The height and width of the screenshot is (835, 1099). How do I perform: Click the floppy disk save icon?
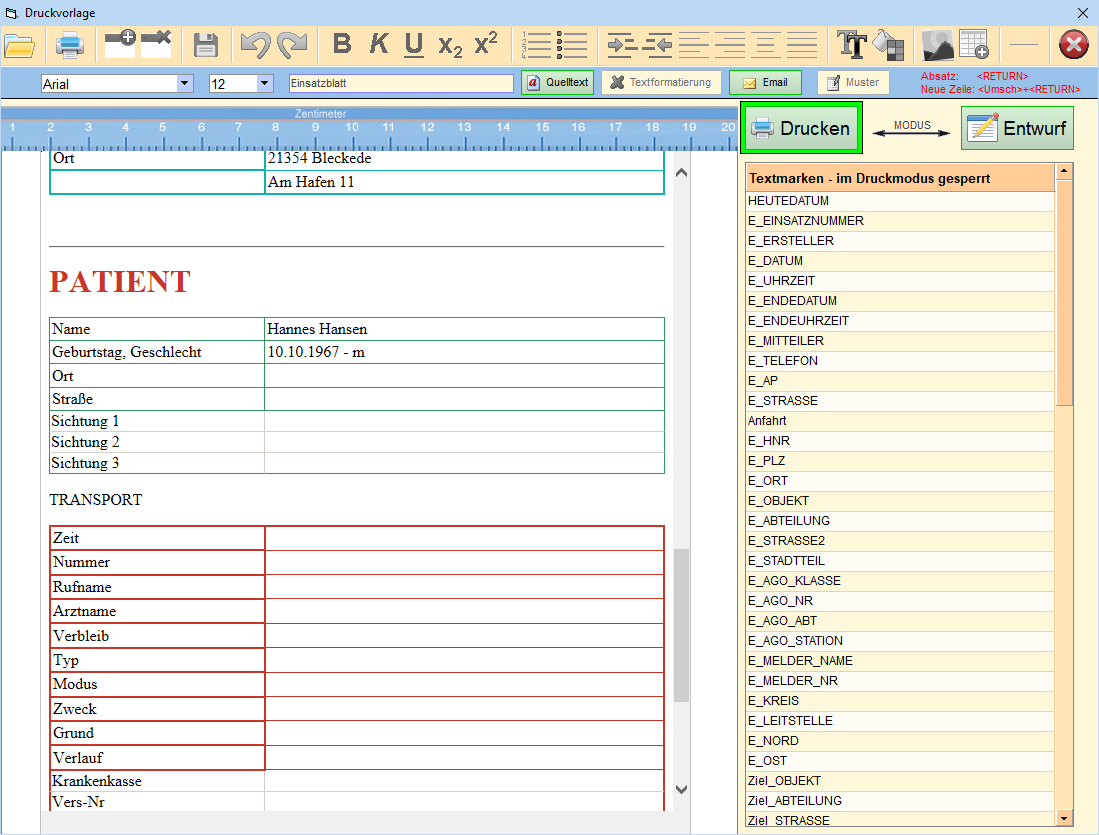click(x=206, y=45)
